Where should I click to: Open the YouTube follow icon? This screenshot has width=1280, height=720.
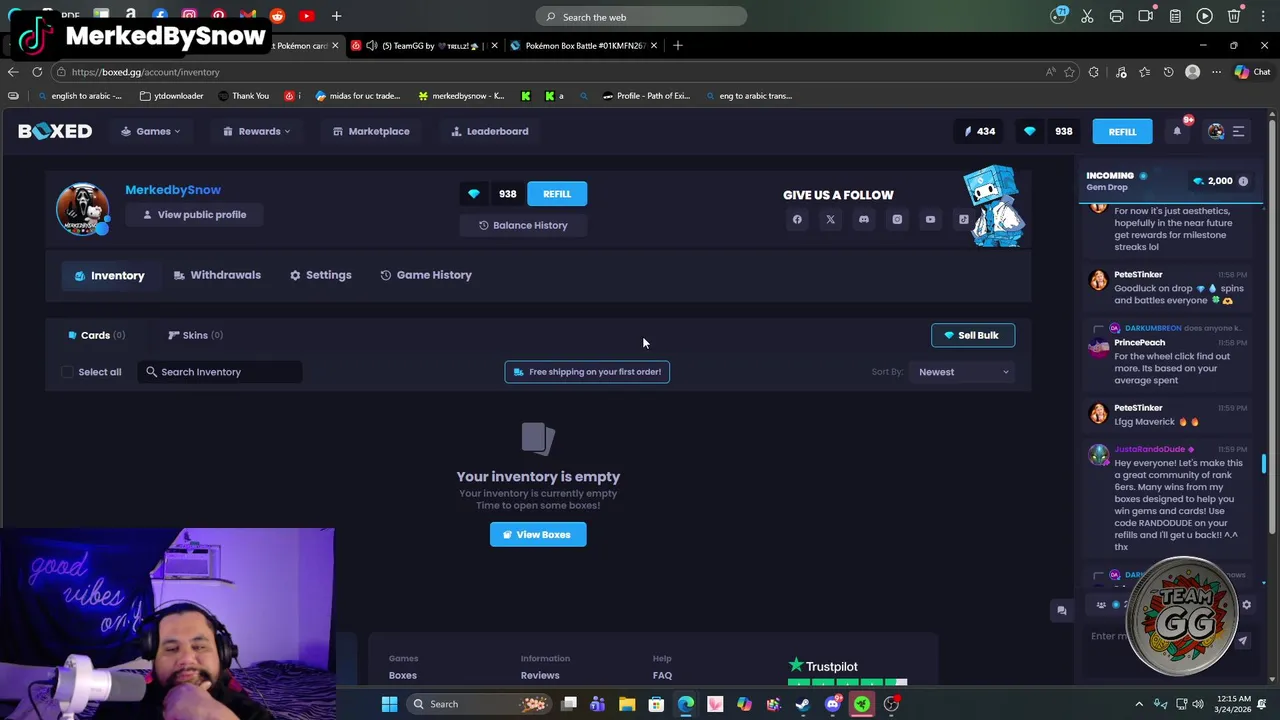(930, 219)
